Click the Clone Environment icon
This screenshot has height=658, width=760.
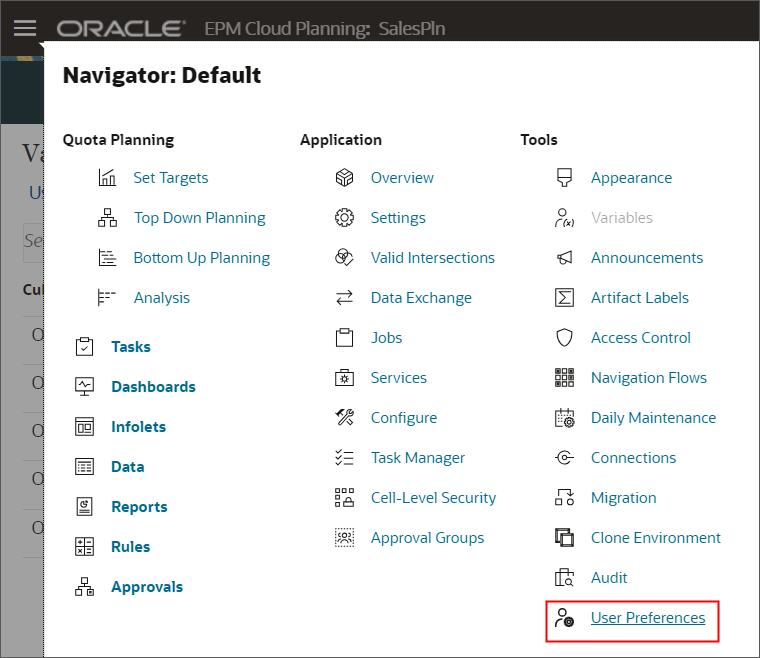click(x=565, y=538)
